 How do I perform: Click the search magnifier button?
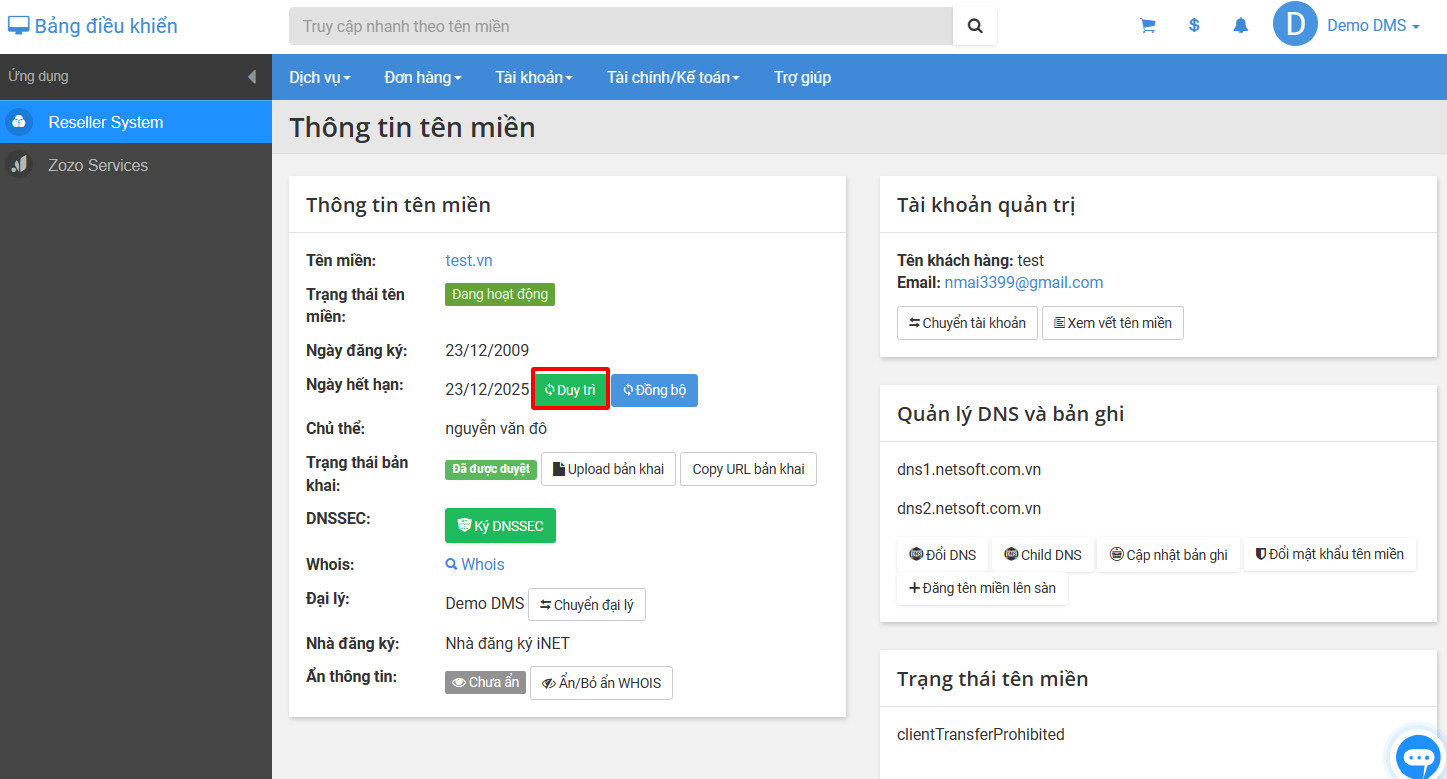(975, 26)
